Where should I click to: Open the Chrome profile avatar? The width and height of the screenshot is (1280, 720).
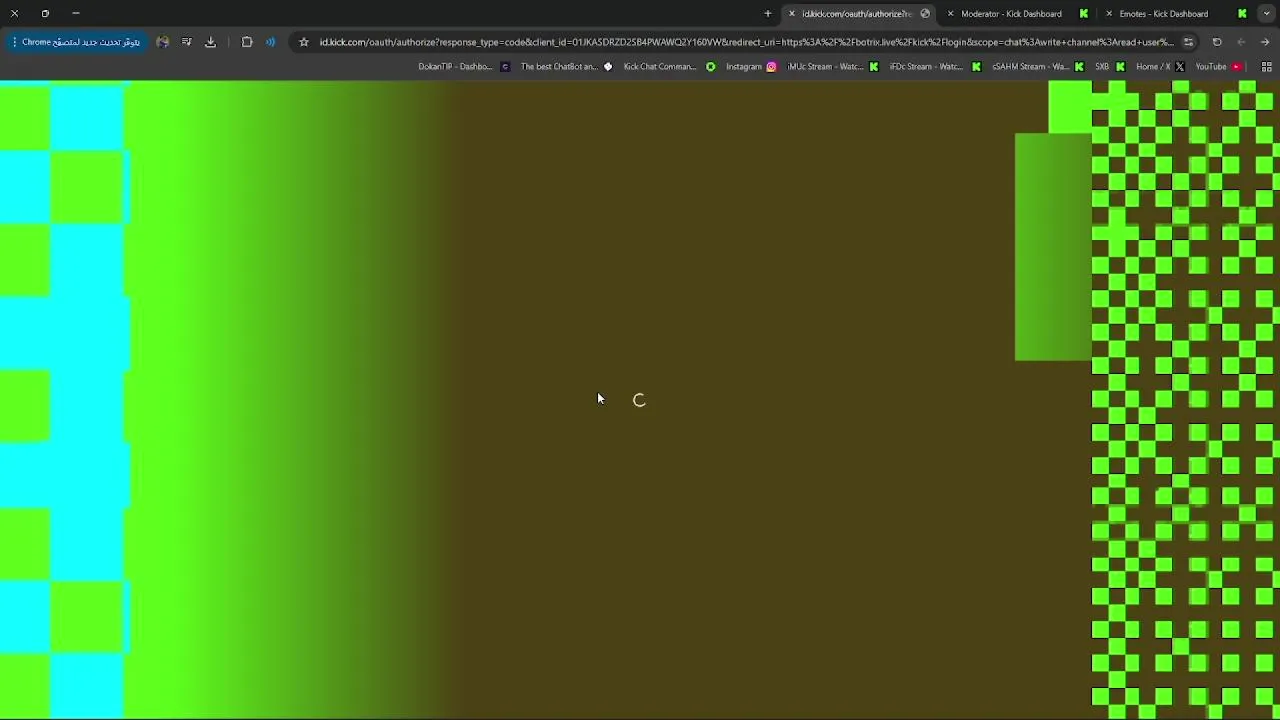pos(163,42)
